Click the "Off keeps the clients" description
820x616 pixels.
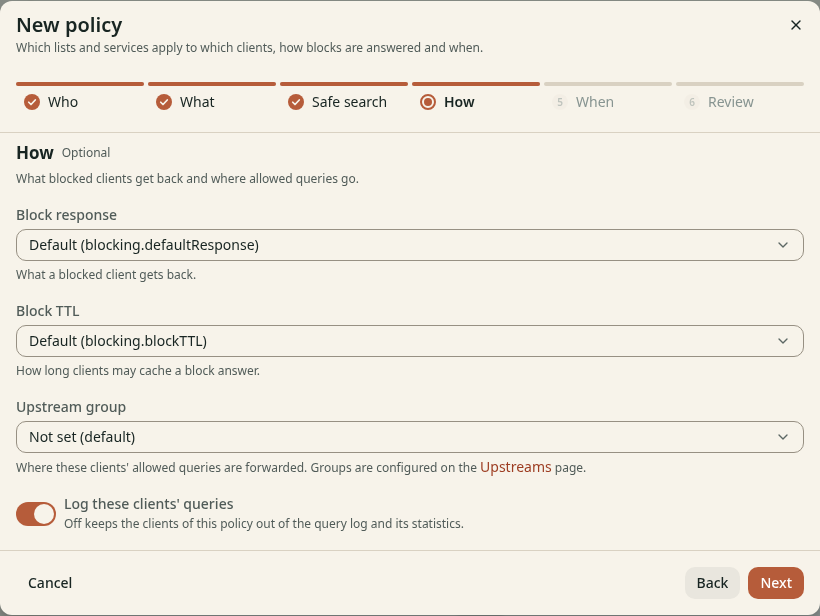coord(264,523)
